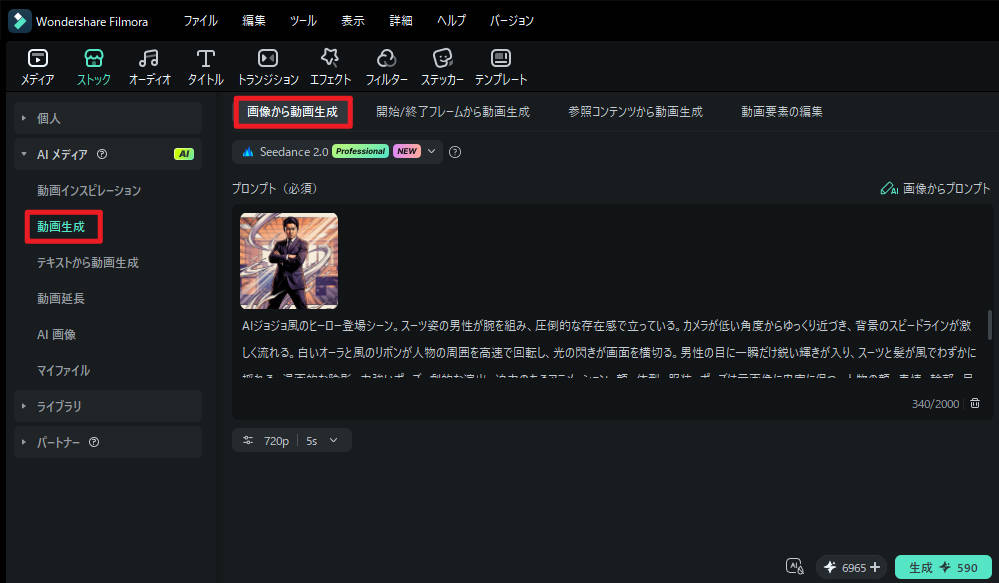
Task: Open settings sliders icon beside 720p
Action: pyautogui.click(x=248, y=440)
